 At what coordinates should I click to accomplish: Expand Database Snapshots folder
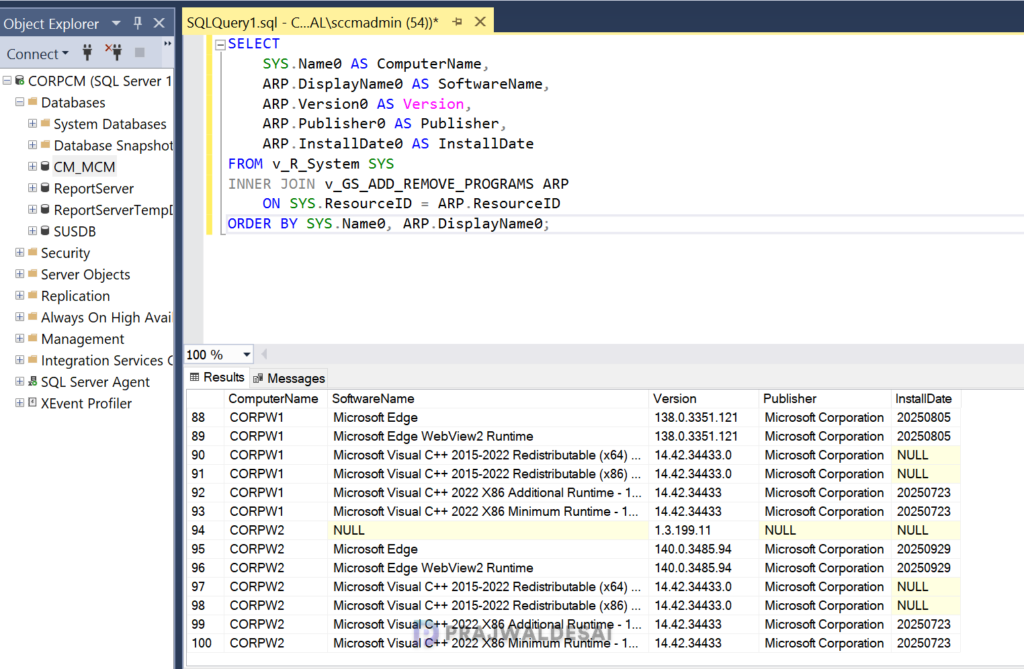pyautogui.click(x=32, y=145)
